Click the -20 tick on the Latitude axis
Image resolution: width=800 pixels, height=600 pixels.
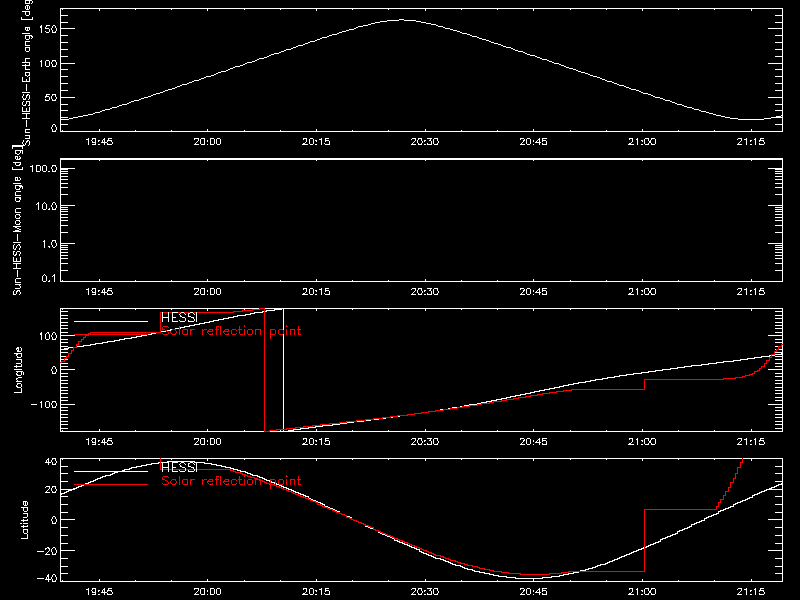click(x=48, y=550)
